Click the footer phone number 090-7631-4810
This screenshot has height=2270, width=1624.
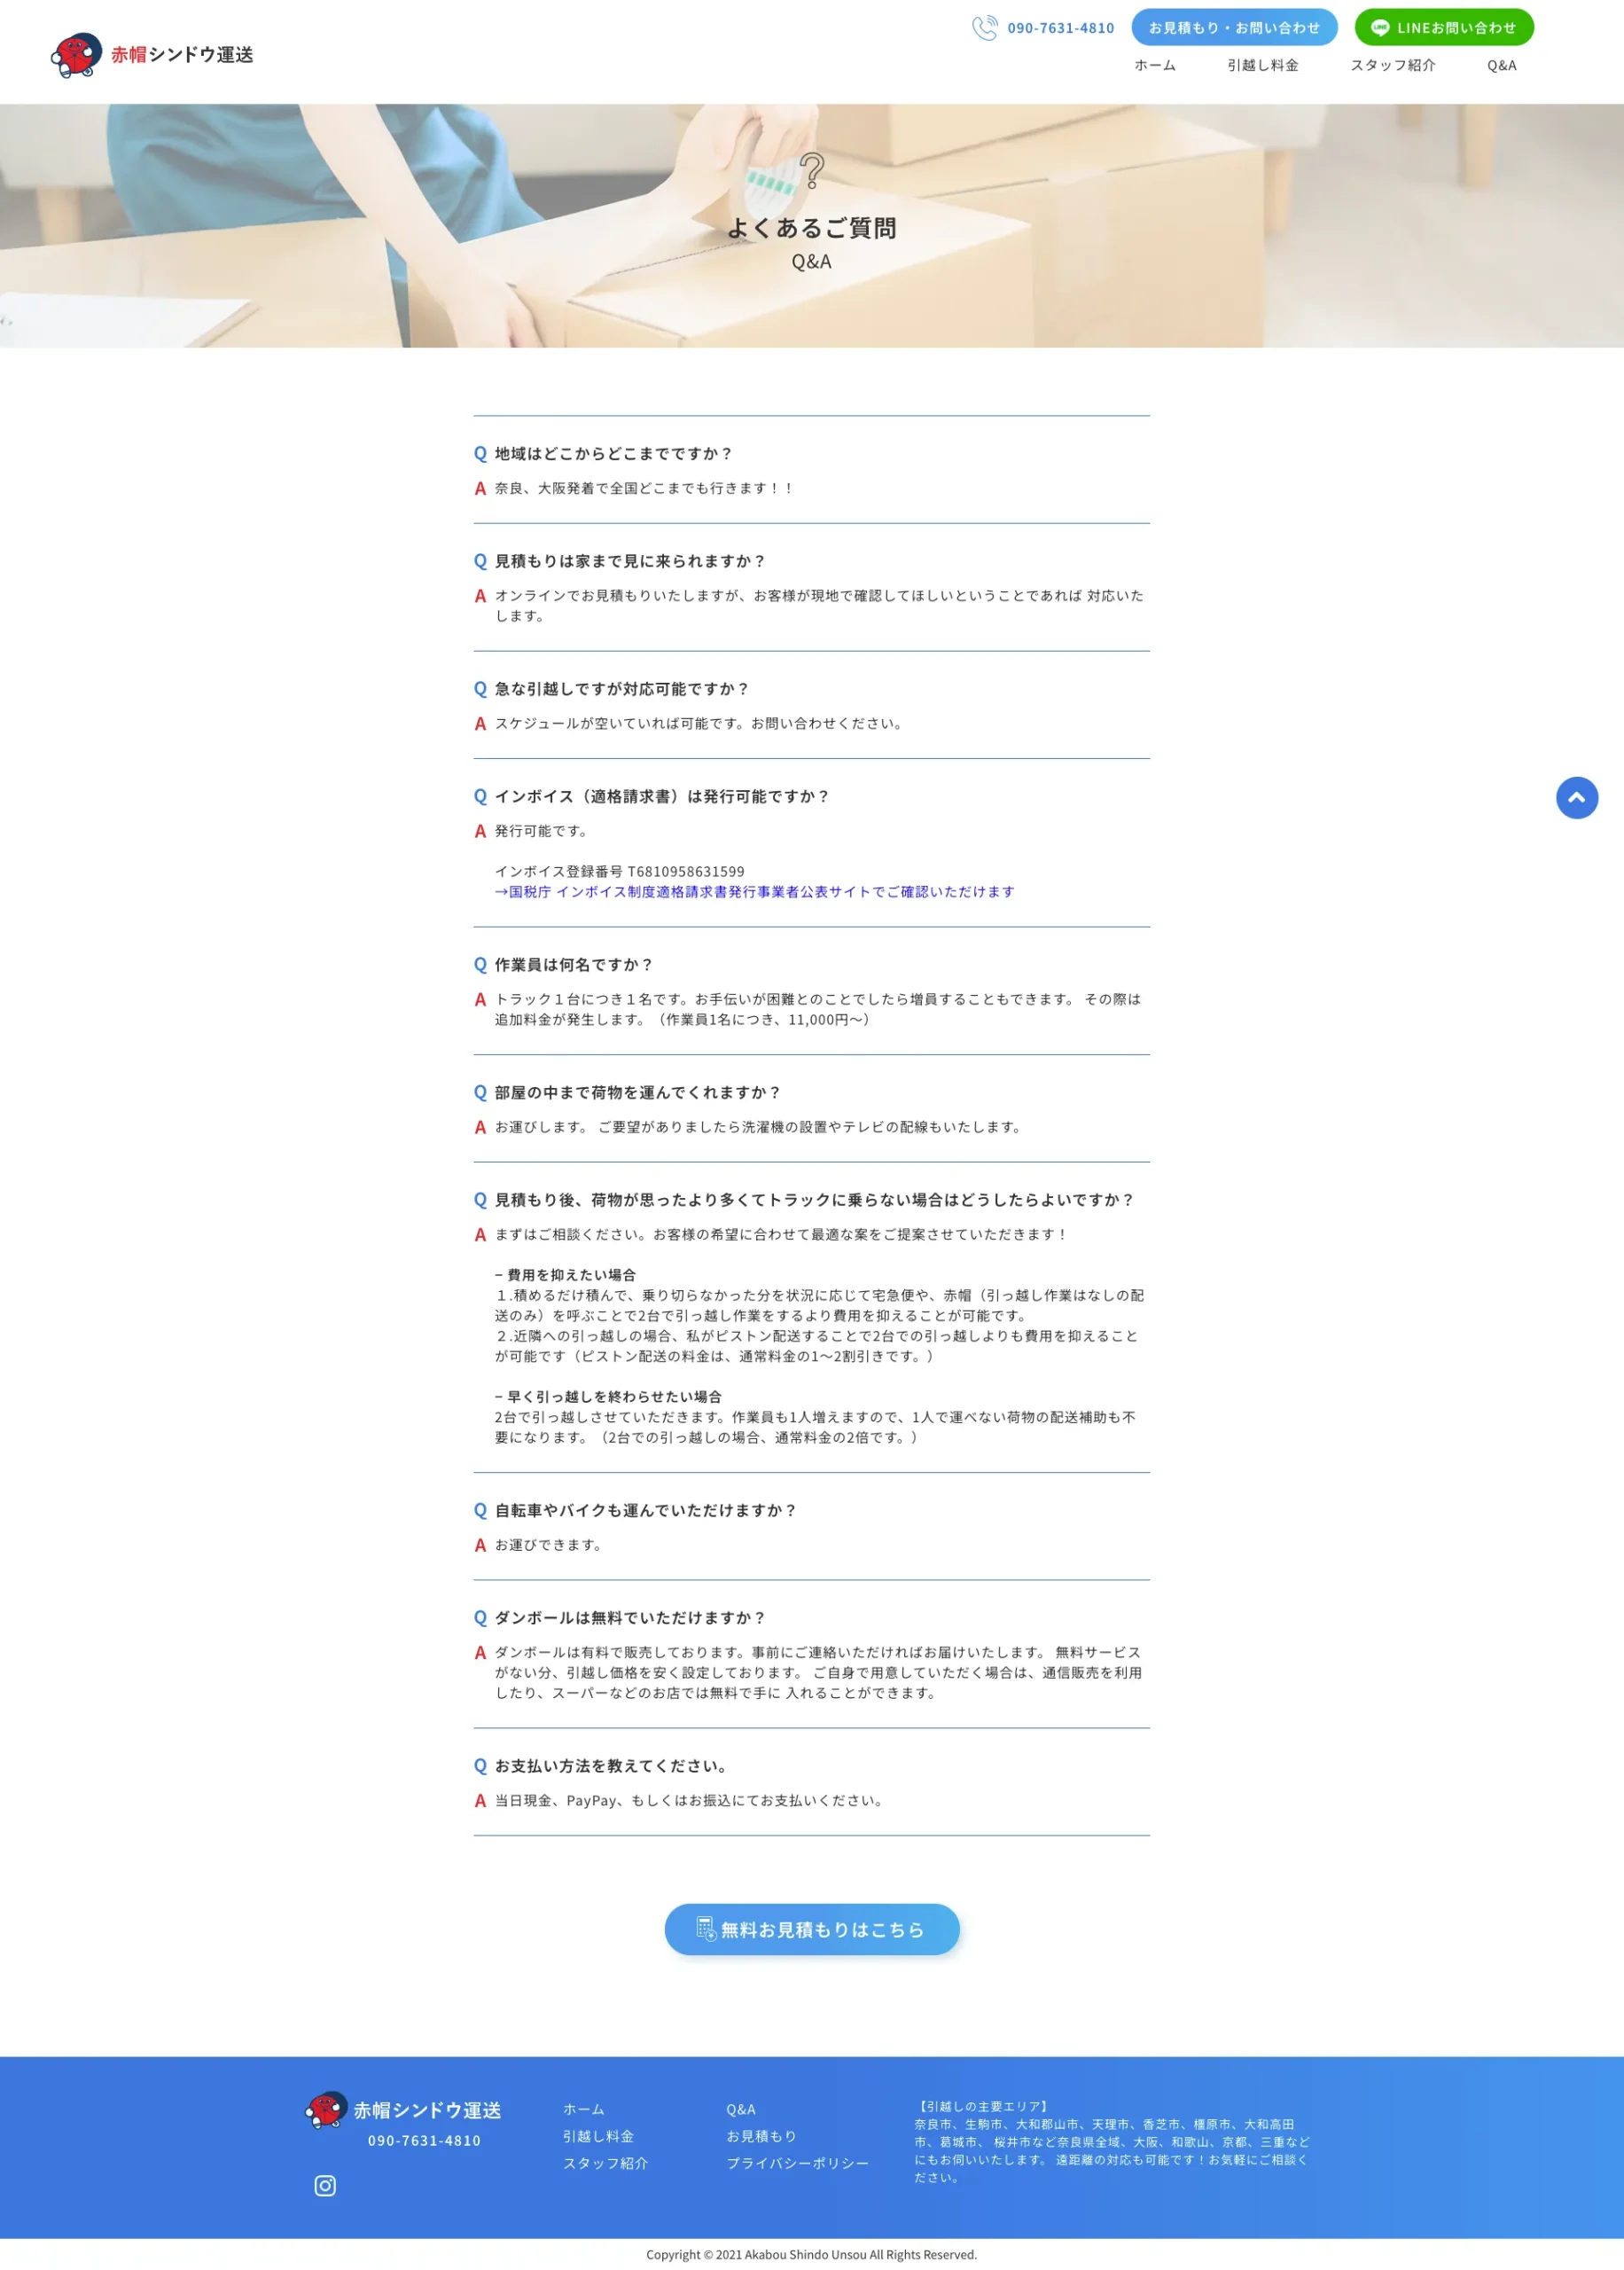[x=424, y=2141]
